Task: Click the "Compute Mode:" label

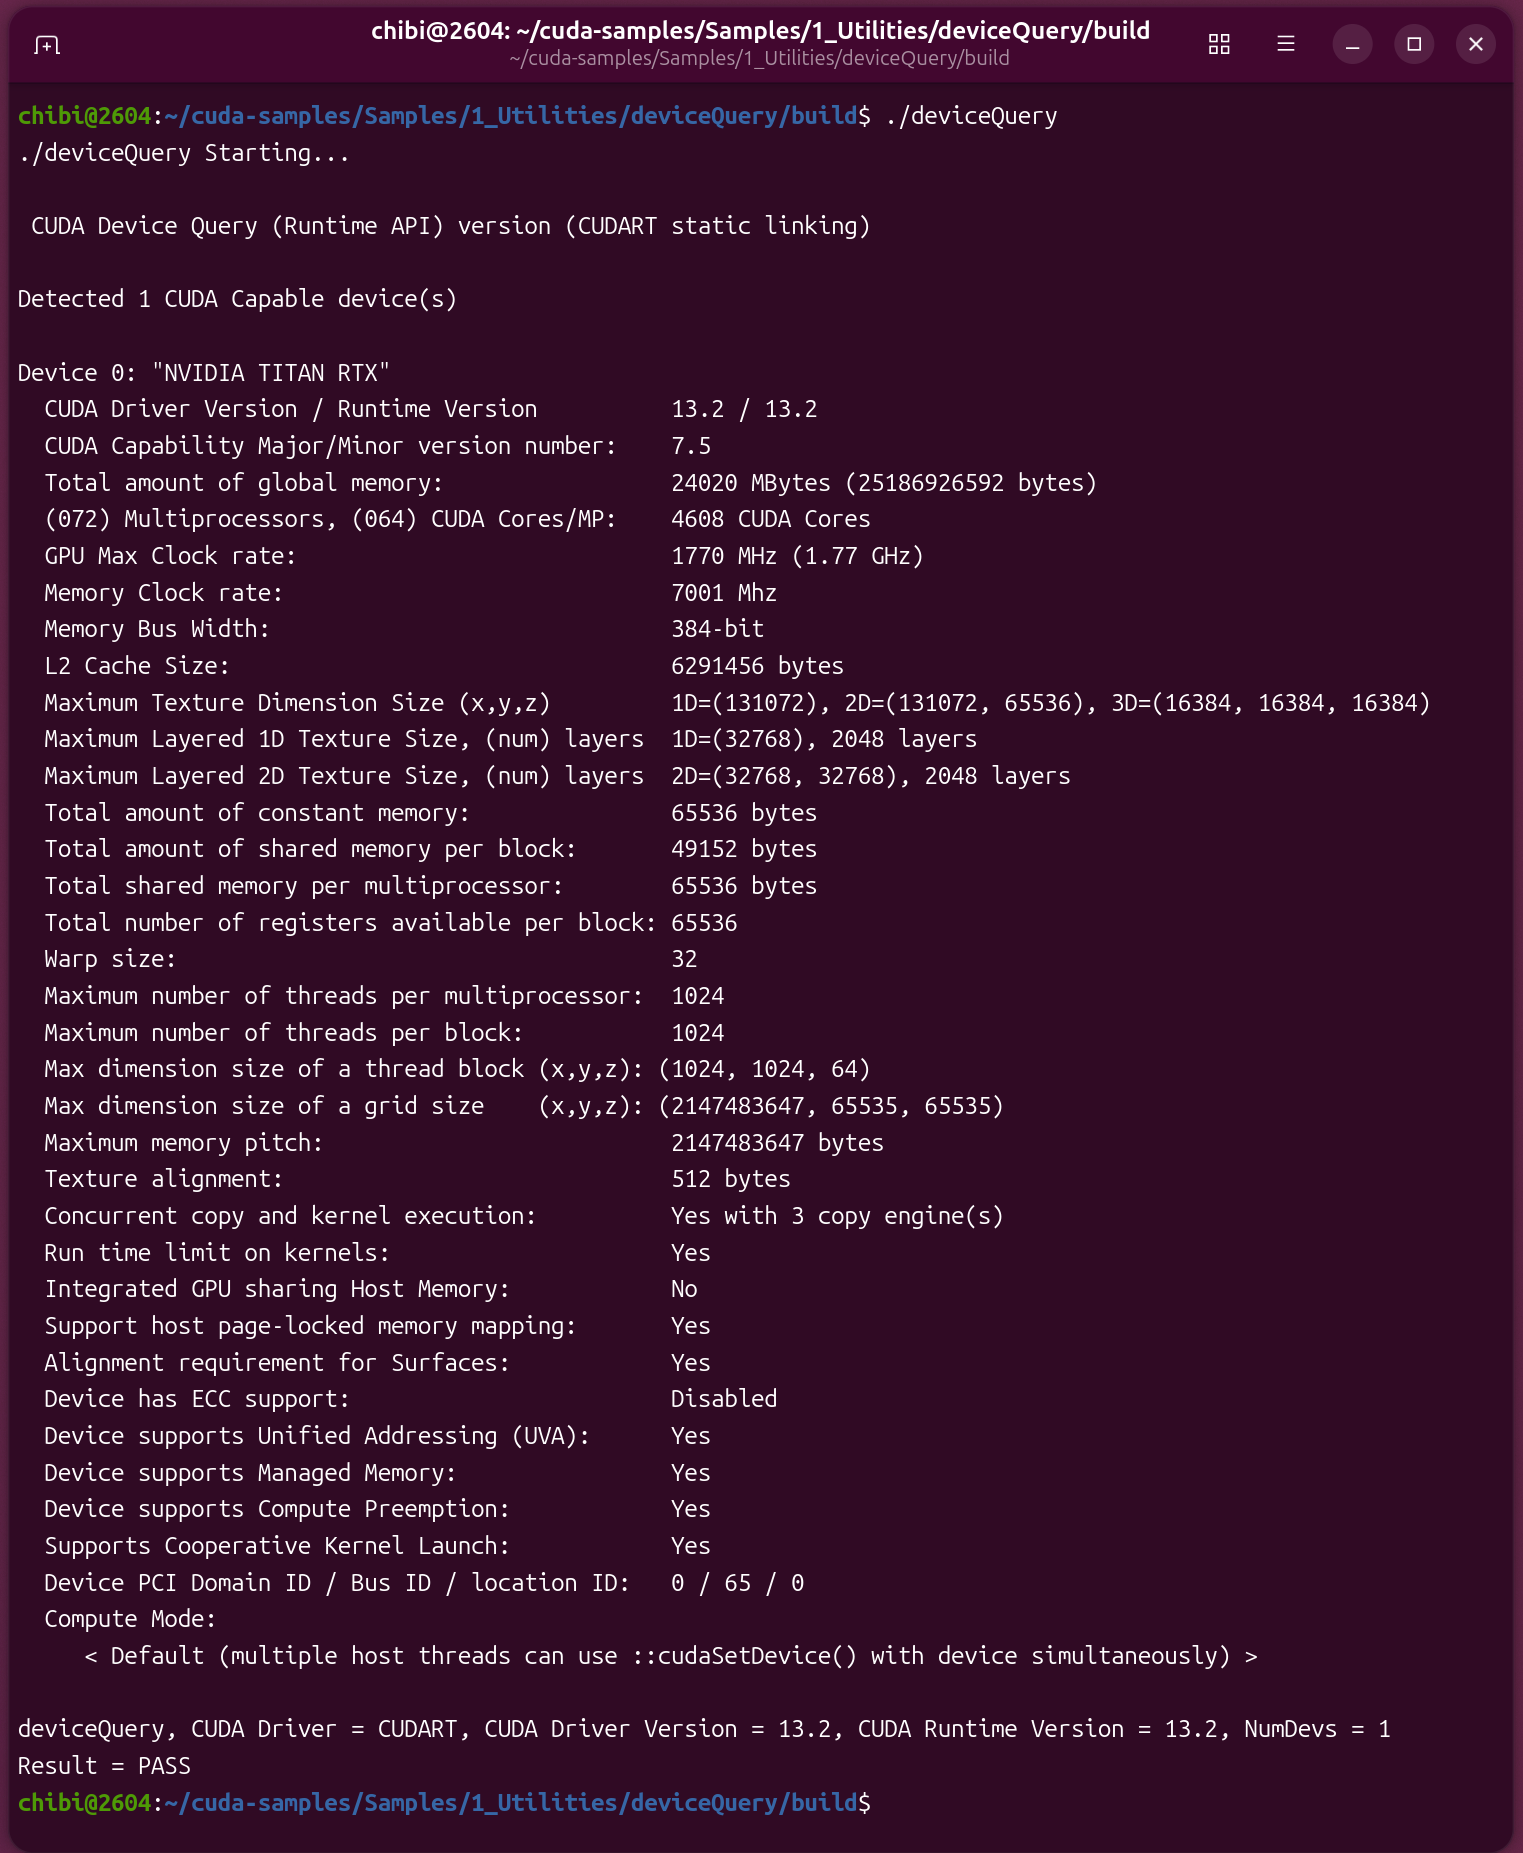Action: (130, 1619)
